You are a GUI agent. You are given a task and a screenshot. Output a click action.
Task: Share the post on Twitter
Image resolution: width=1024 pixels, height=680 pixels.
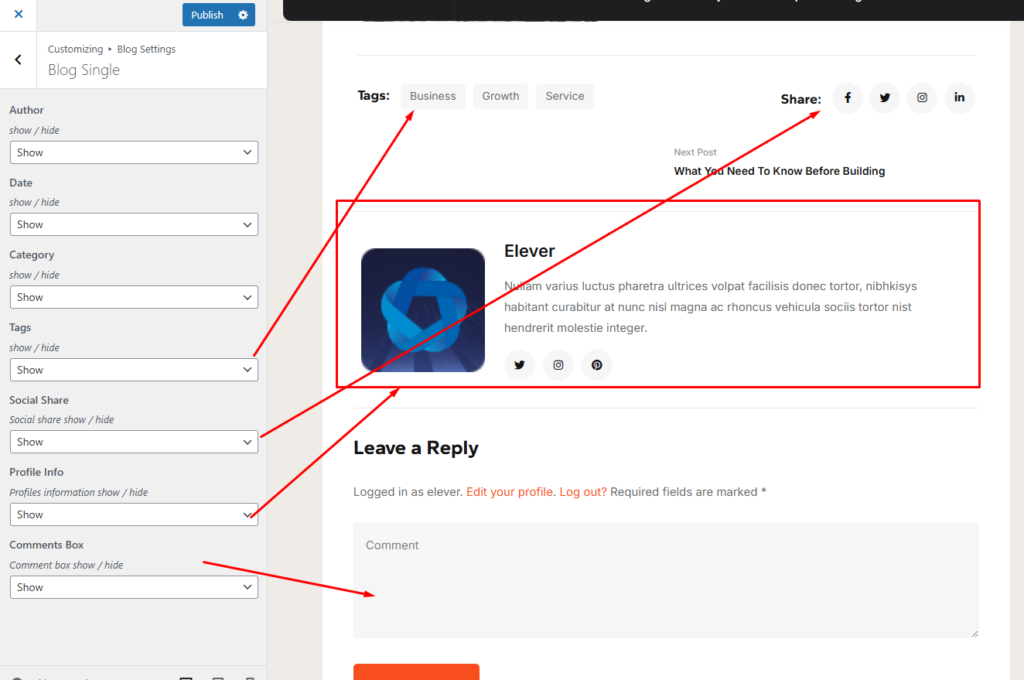885,98
